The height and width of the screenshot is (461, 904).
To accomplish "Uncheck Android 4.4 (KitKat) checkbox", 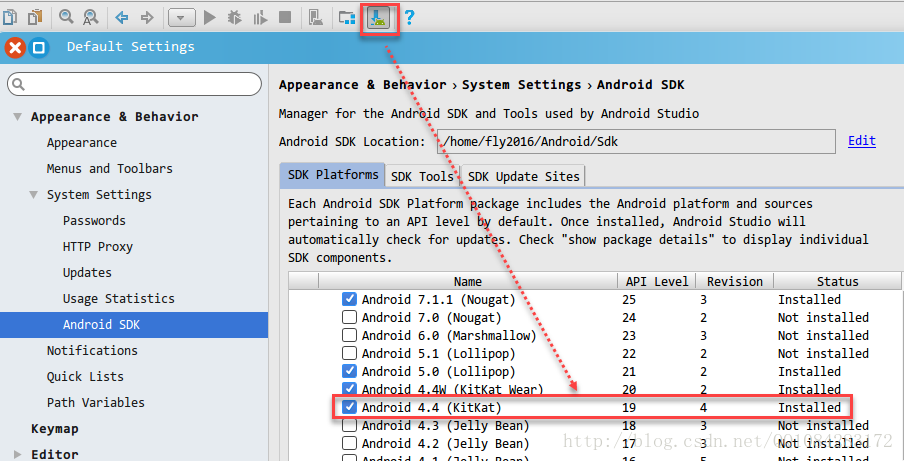I will (349, 407).
